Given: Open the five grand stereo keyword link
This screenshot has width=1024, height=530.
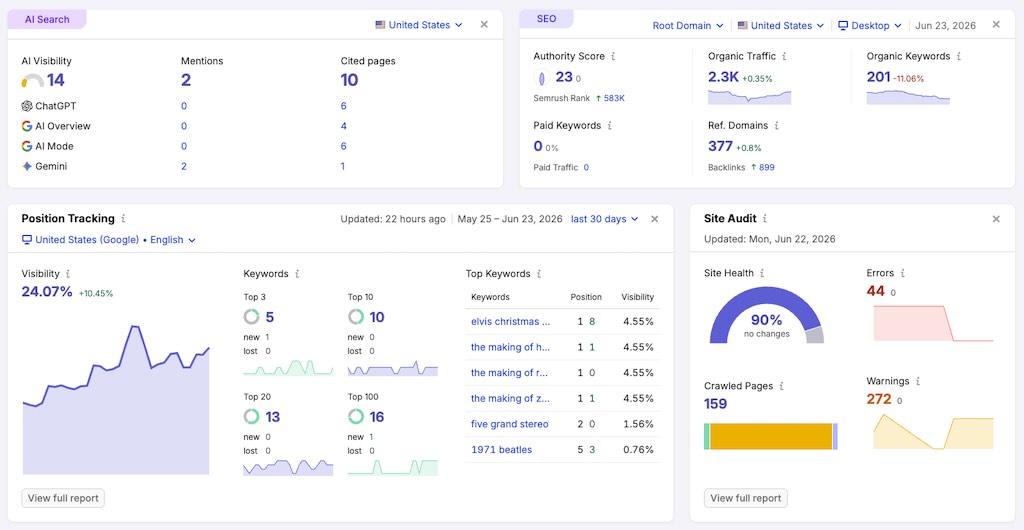Looking at the screenshot, I should pos(509,424).
